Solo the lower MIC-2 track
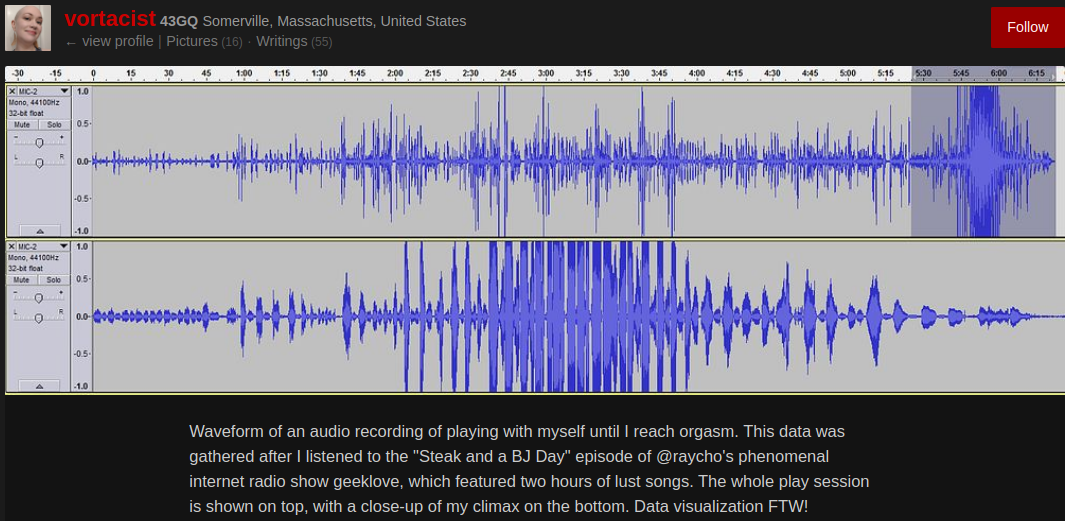This screenshot has height=521, width=1065. [x=54, y=280]
